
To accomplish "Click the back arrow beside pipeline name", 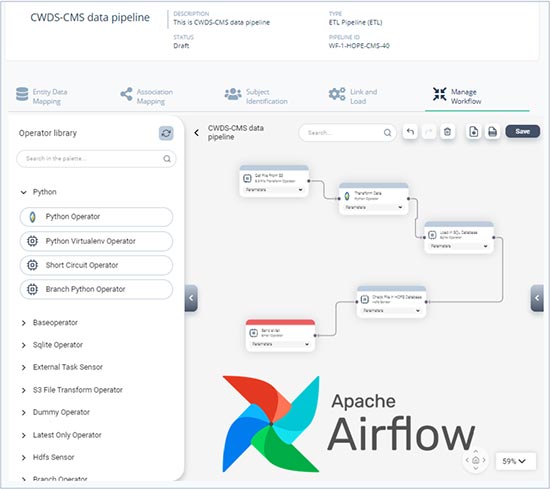I will click(197, 133).
